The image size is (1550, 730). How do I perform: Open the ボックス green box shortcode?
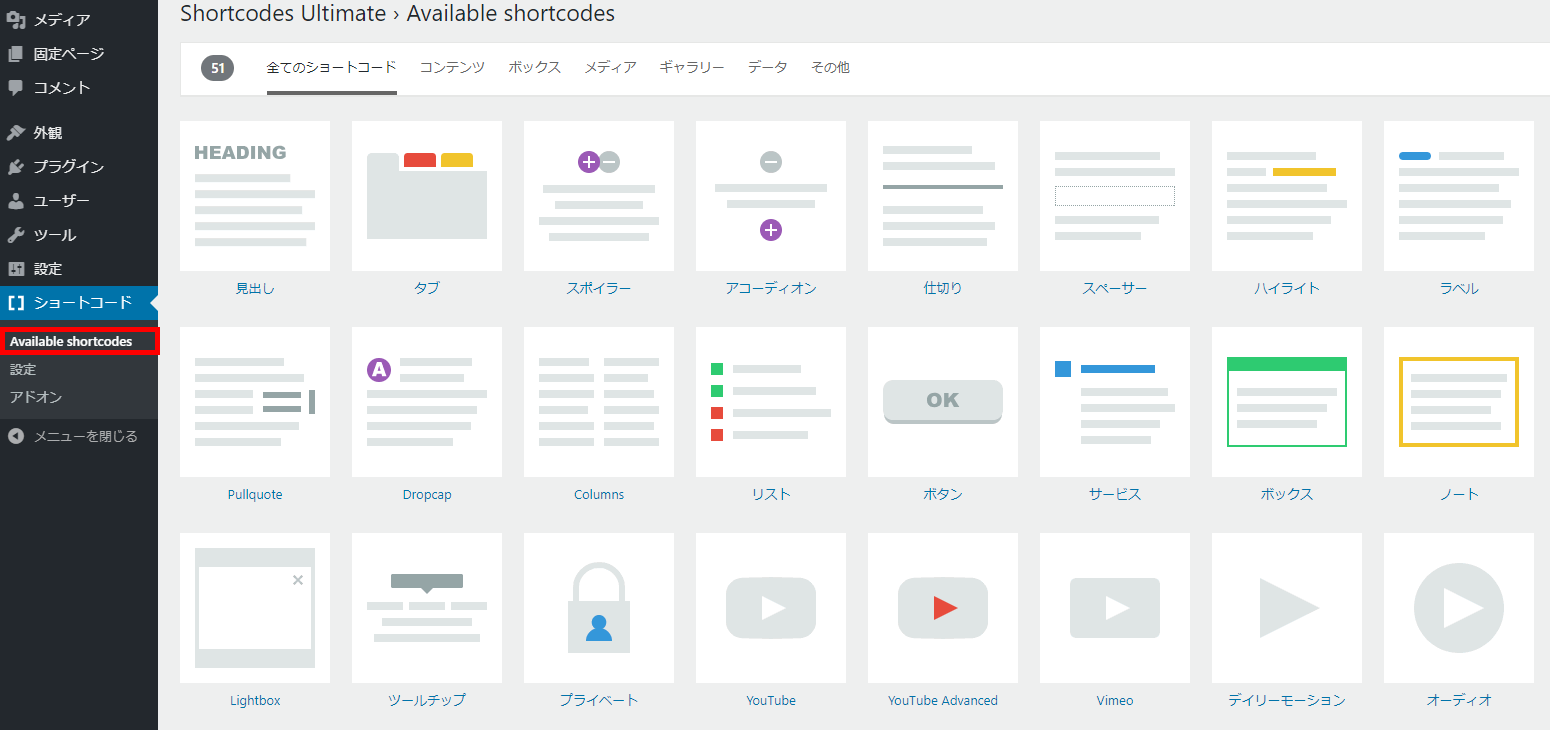pyautogui.click(x=1287, y=402)
